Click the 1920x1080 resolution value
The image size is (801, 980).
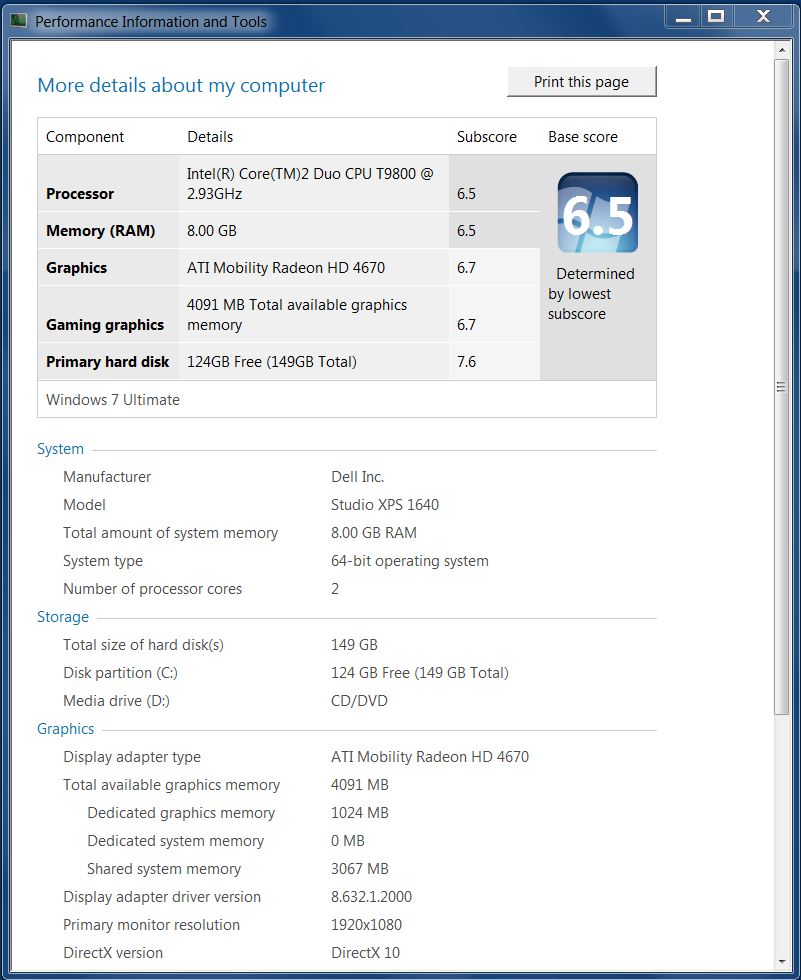pos(366,924)
